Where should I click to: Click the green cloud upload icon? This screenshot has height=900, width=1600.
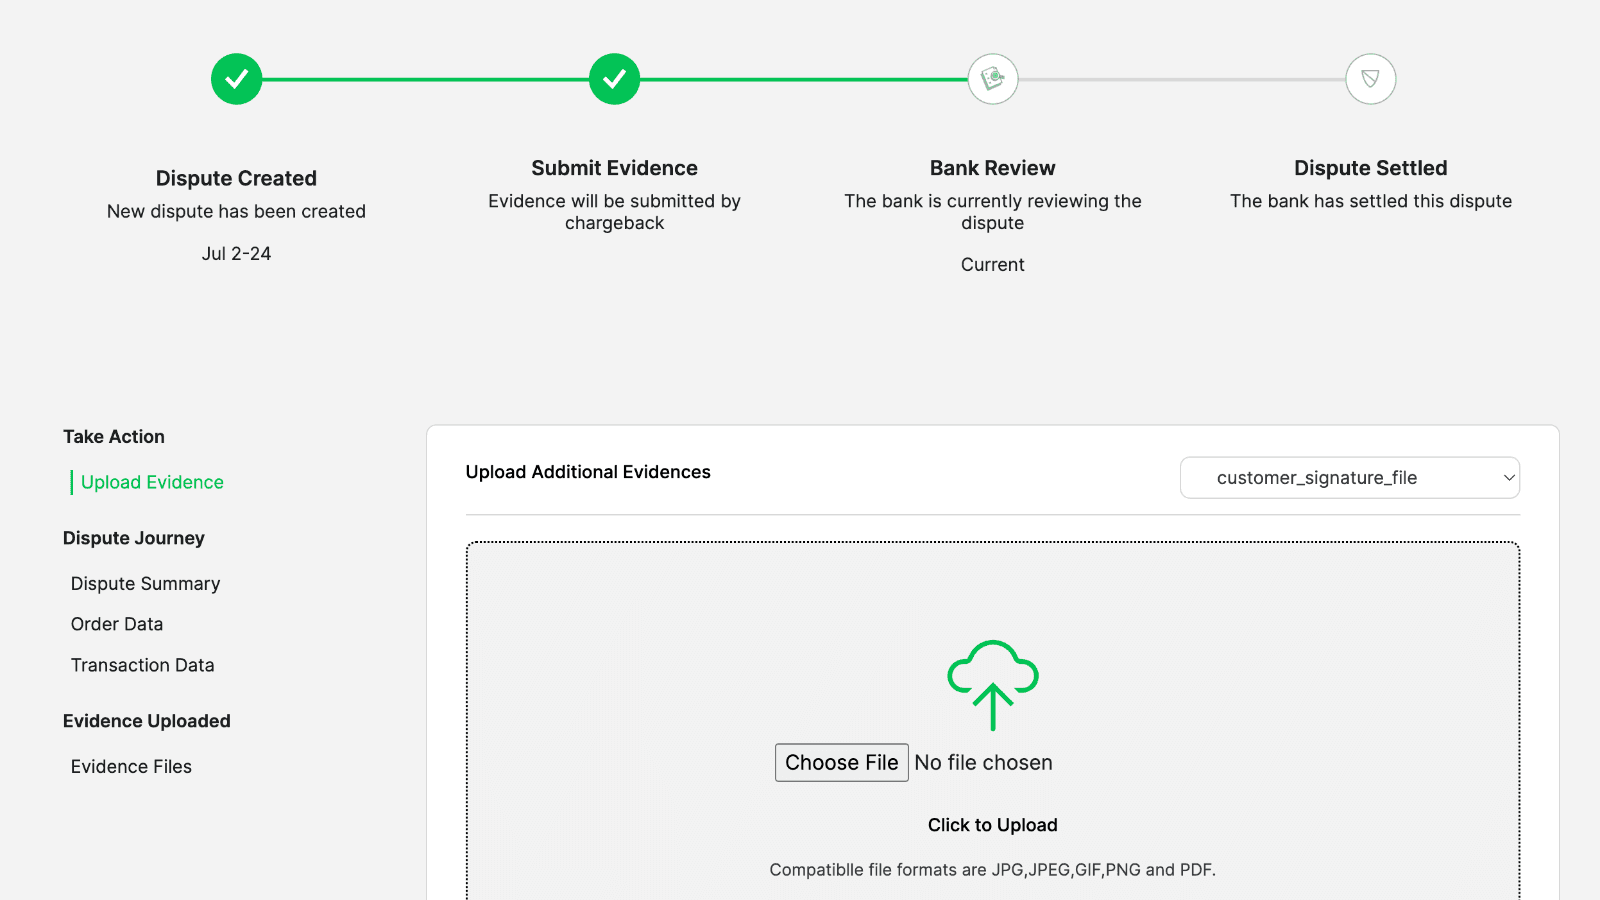[x=992, y=684]
